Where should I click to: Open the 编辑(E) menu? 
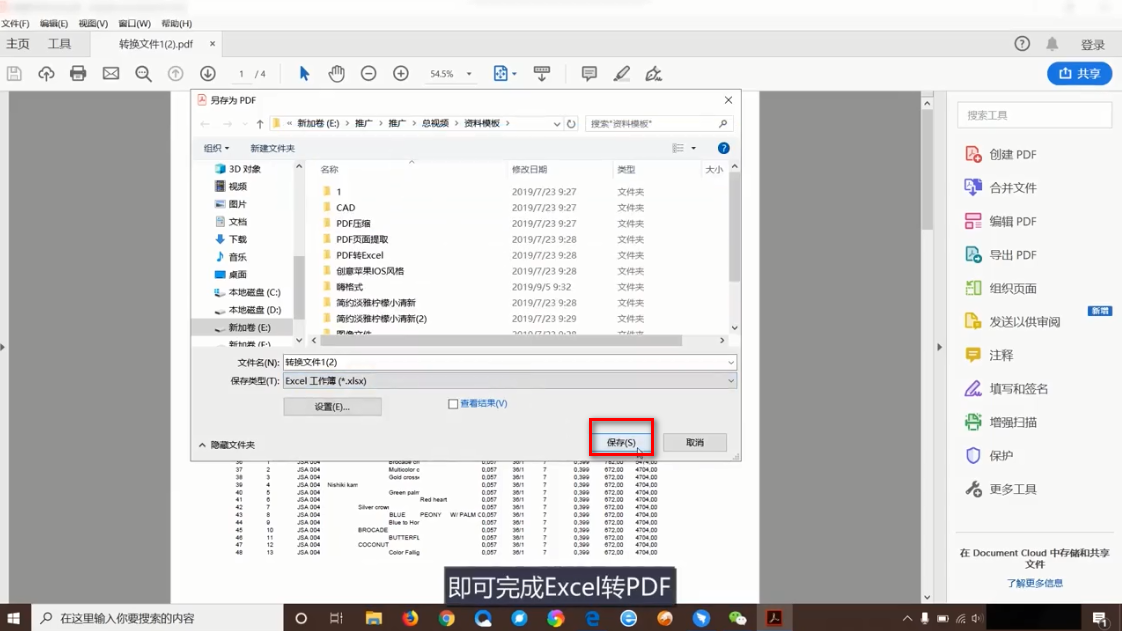click(54, 24)
